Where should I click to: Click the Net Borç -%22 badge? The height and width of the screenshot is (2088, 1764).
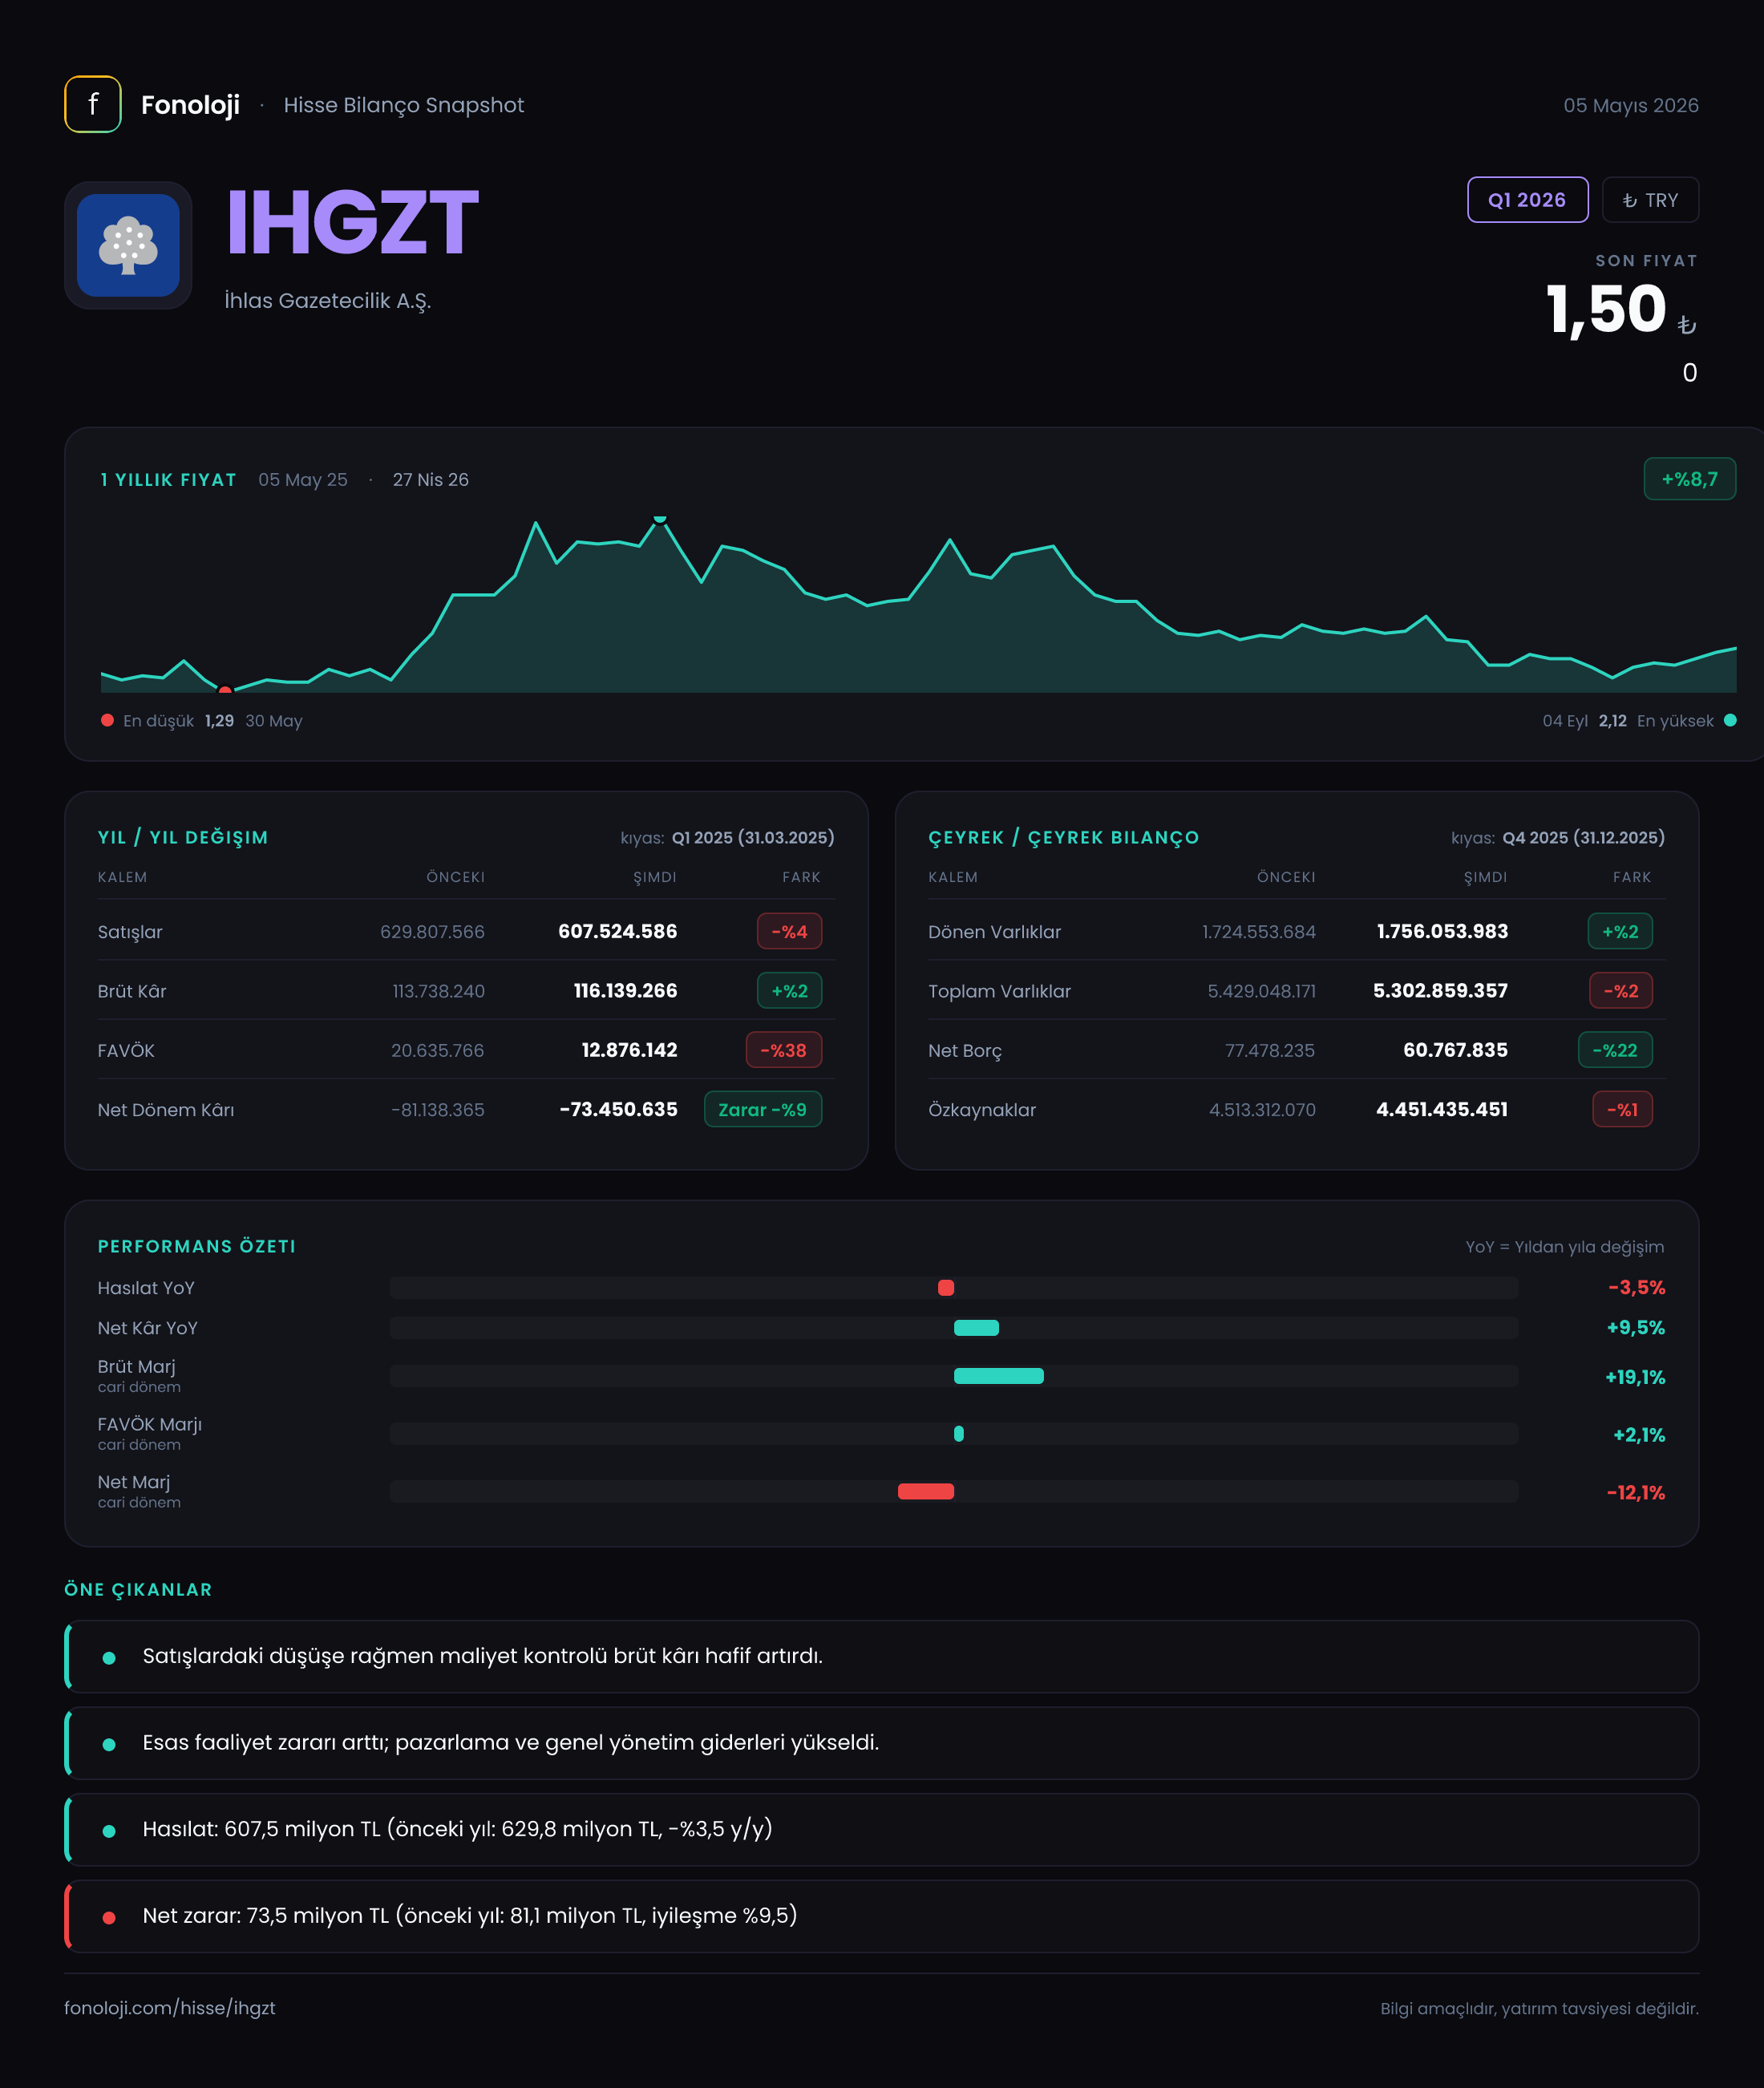(x=1615, y=1050)
